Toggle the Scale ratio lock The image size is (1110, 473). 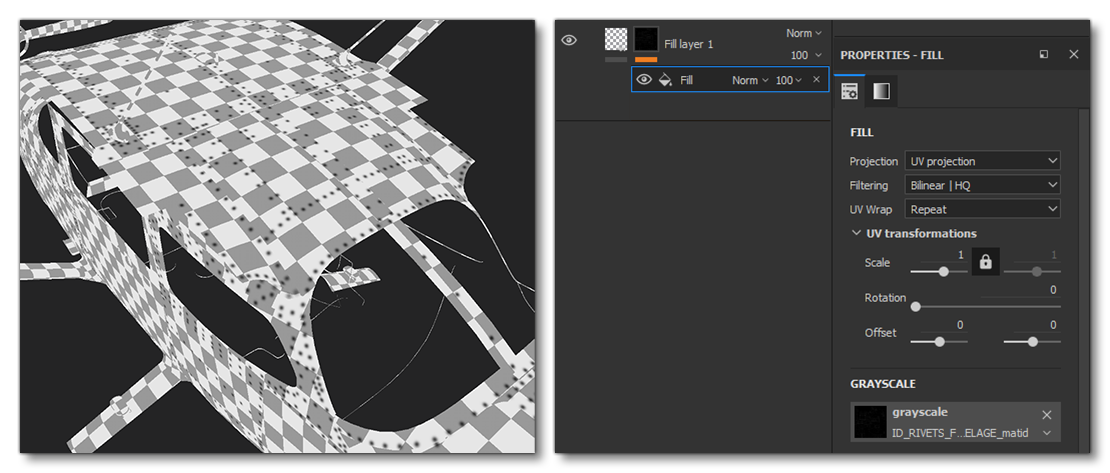(985, 262)
